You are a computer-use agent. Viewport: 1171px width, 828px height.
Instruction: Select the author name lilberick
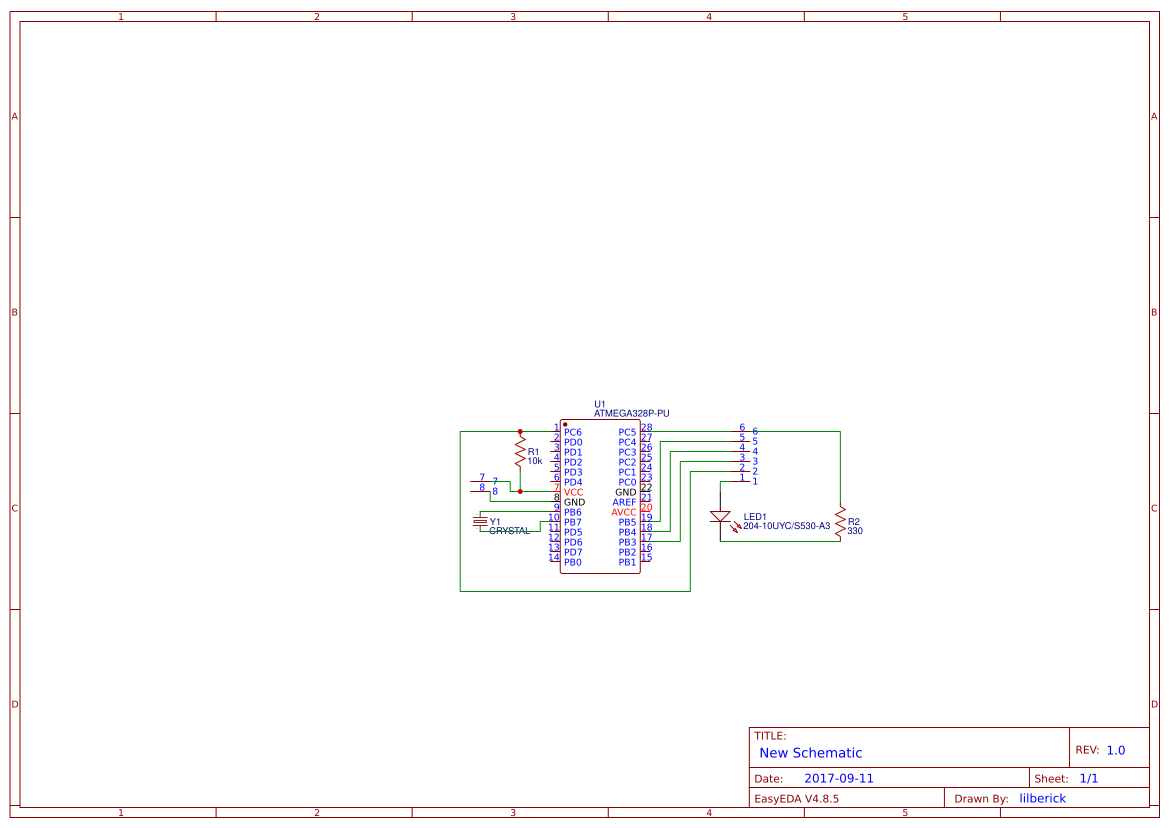pos(1043,798)
